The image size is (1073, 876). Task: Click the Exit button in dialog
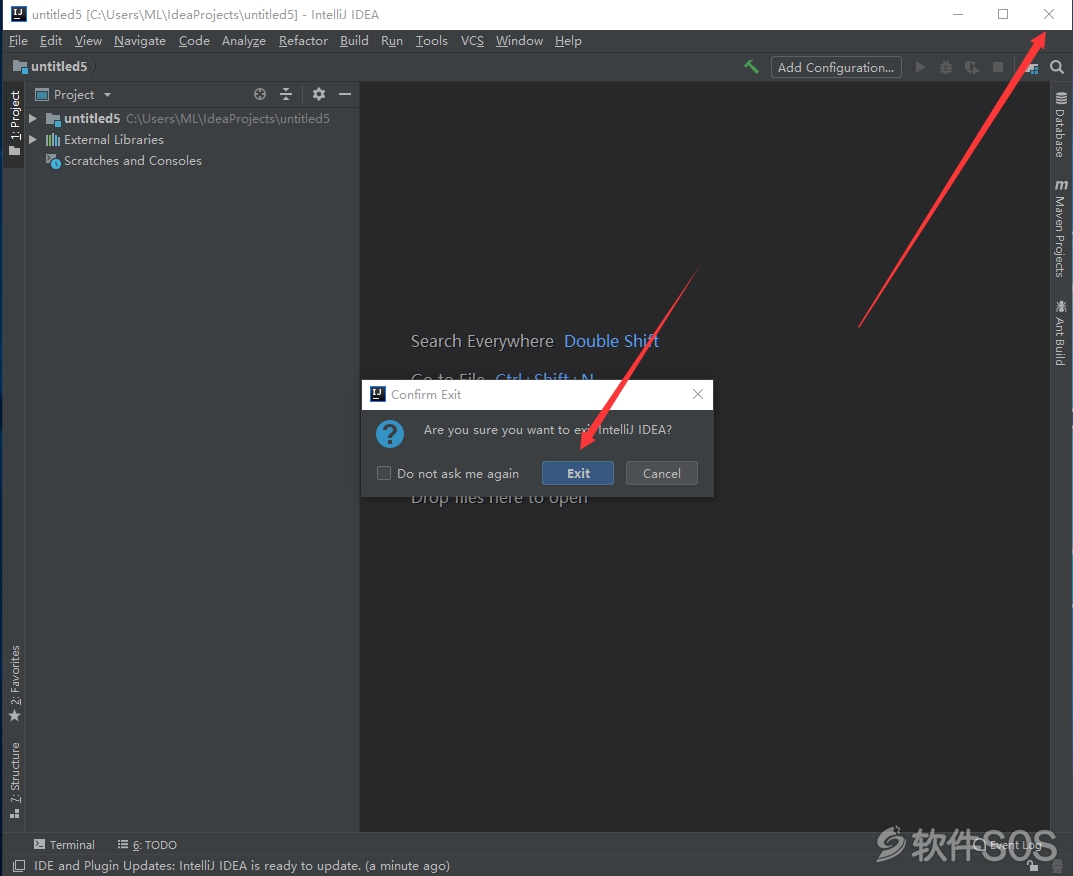point(578,474)
